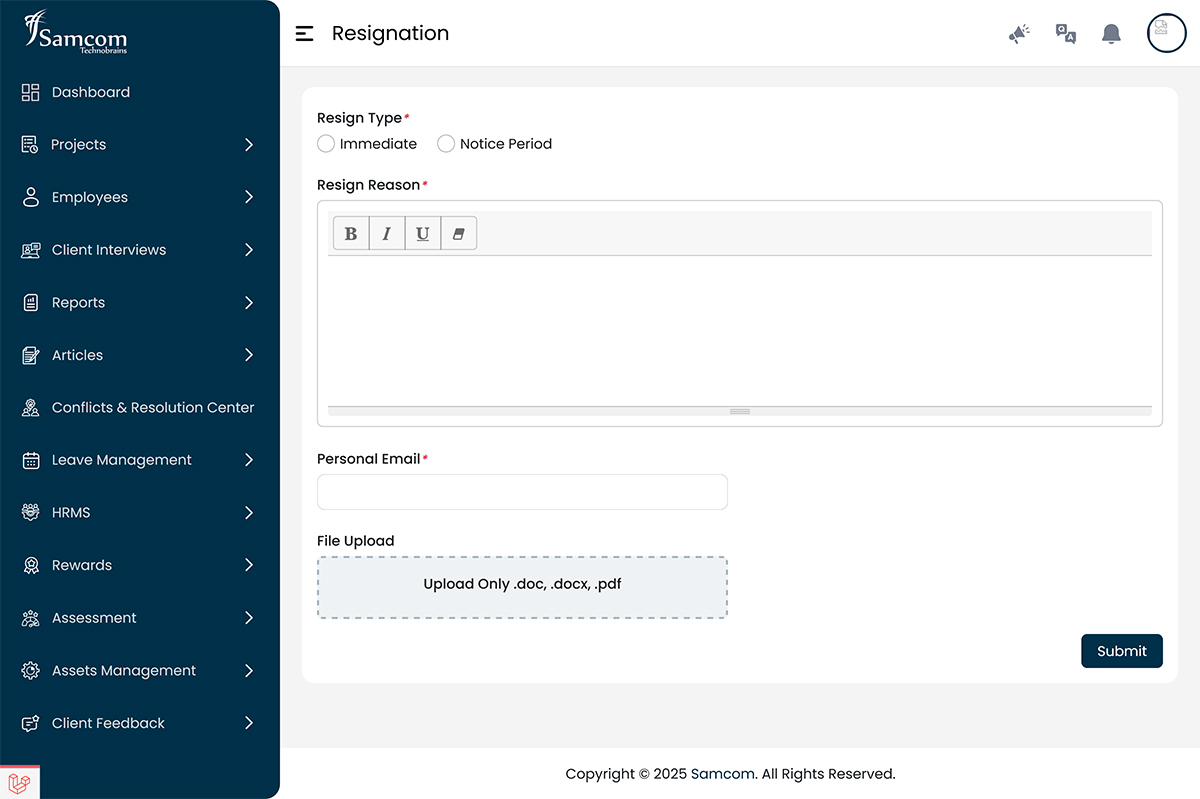Expand the Rewards submenu chevron

249,565
